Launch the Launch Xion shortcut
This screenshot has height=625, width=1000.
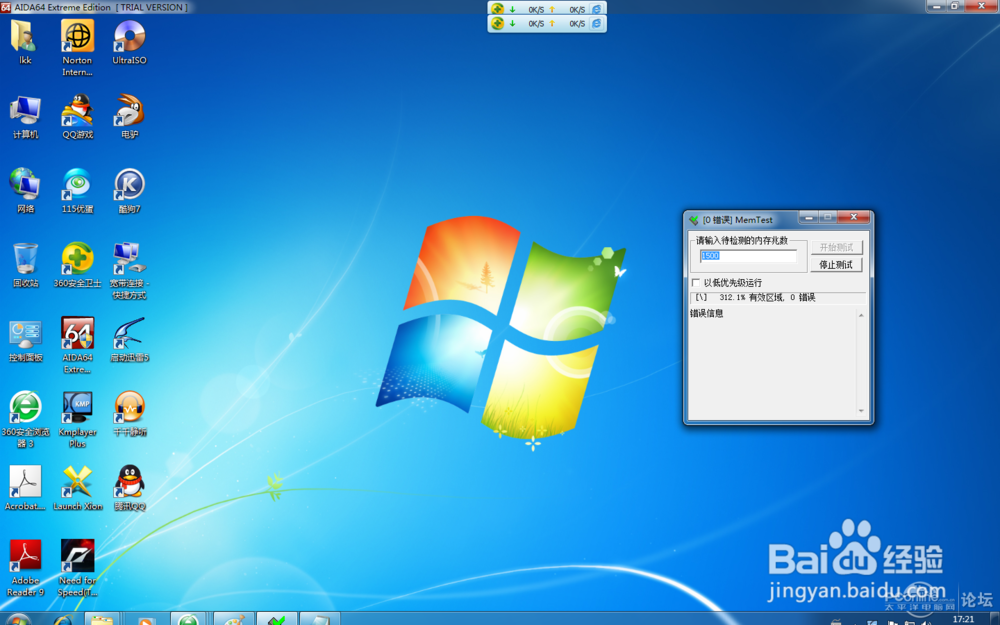click(77, 489)
